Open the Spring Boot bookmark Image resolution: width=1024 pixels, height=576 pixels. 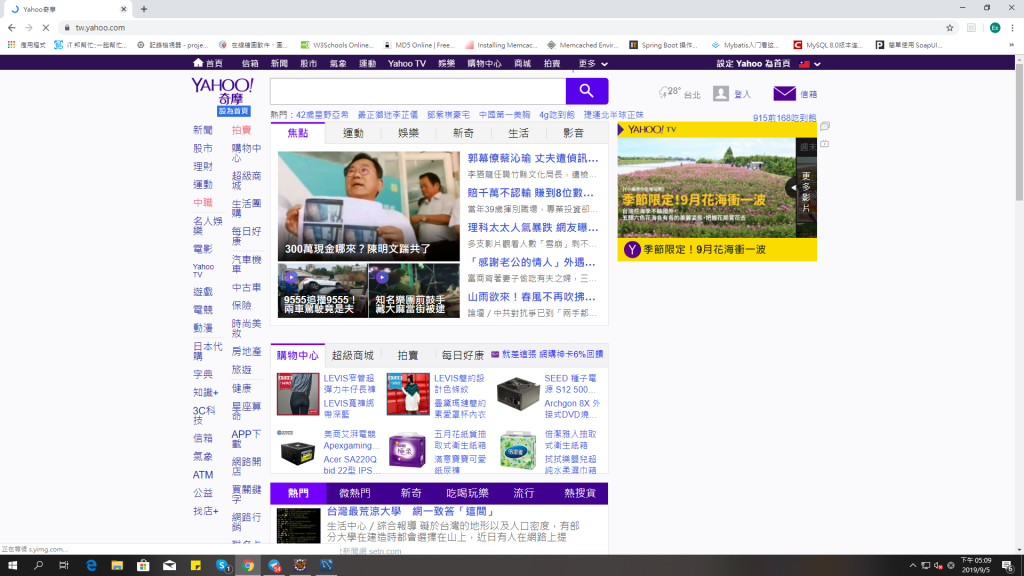(x=664, y=45)
